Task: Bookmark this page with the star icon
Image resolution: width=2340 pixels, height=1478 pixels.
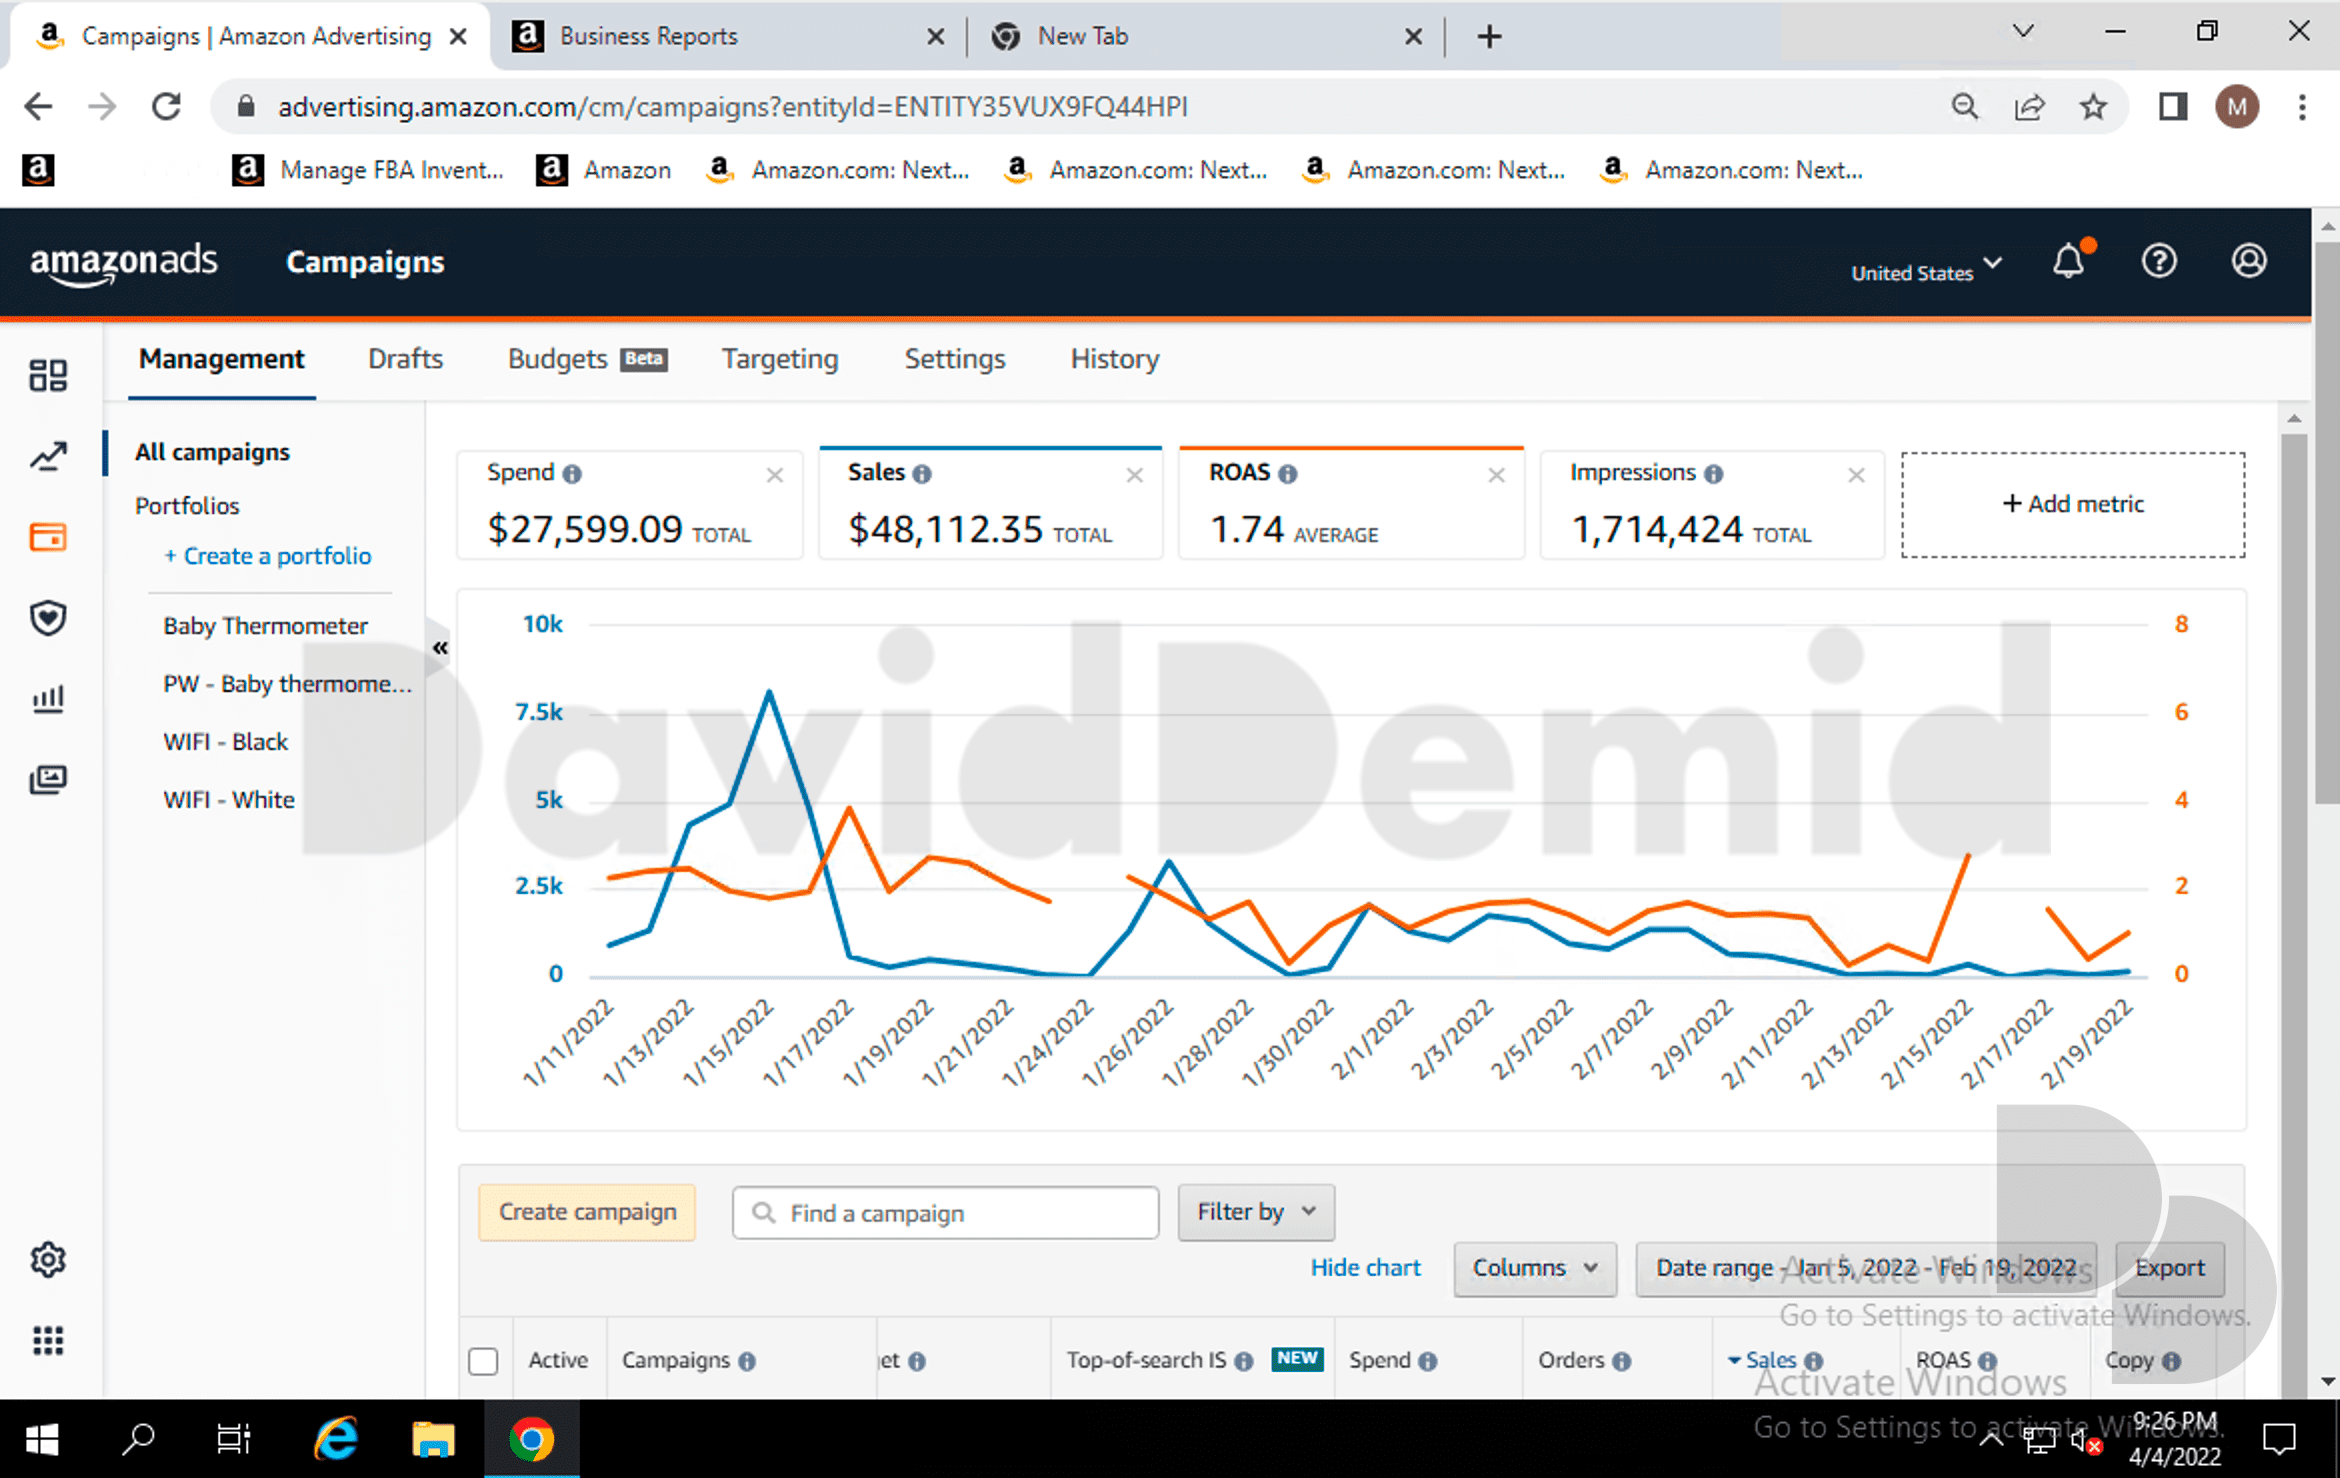Action: (x=2093, y=106)
